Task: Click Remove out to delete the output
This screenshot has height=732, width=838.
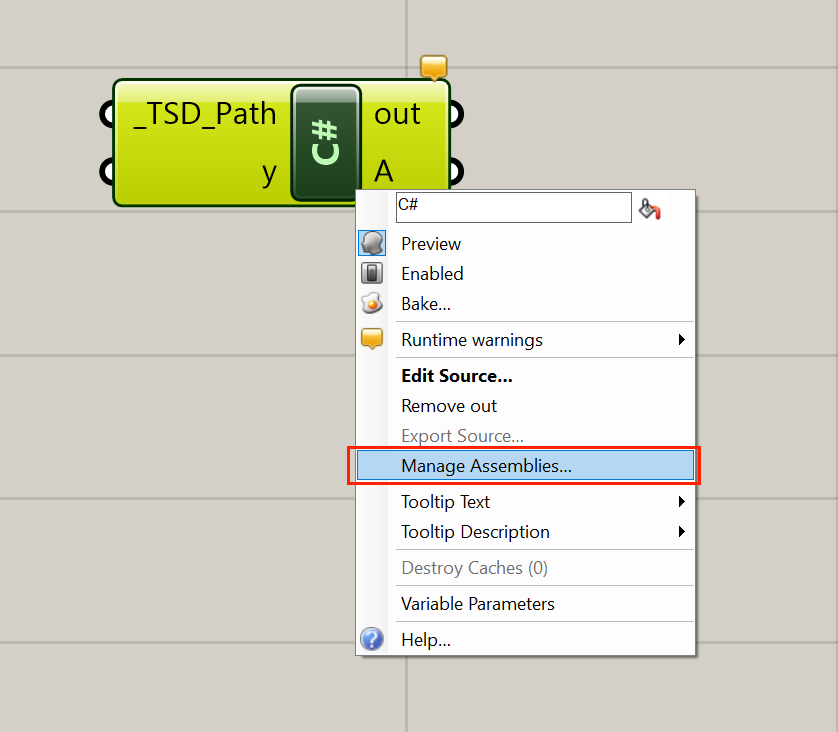Action: click(448, 405)
